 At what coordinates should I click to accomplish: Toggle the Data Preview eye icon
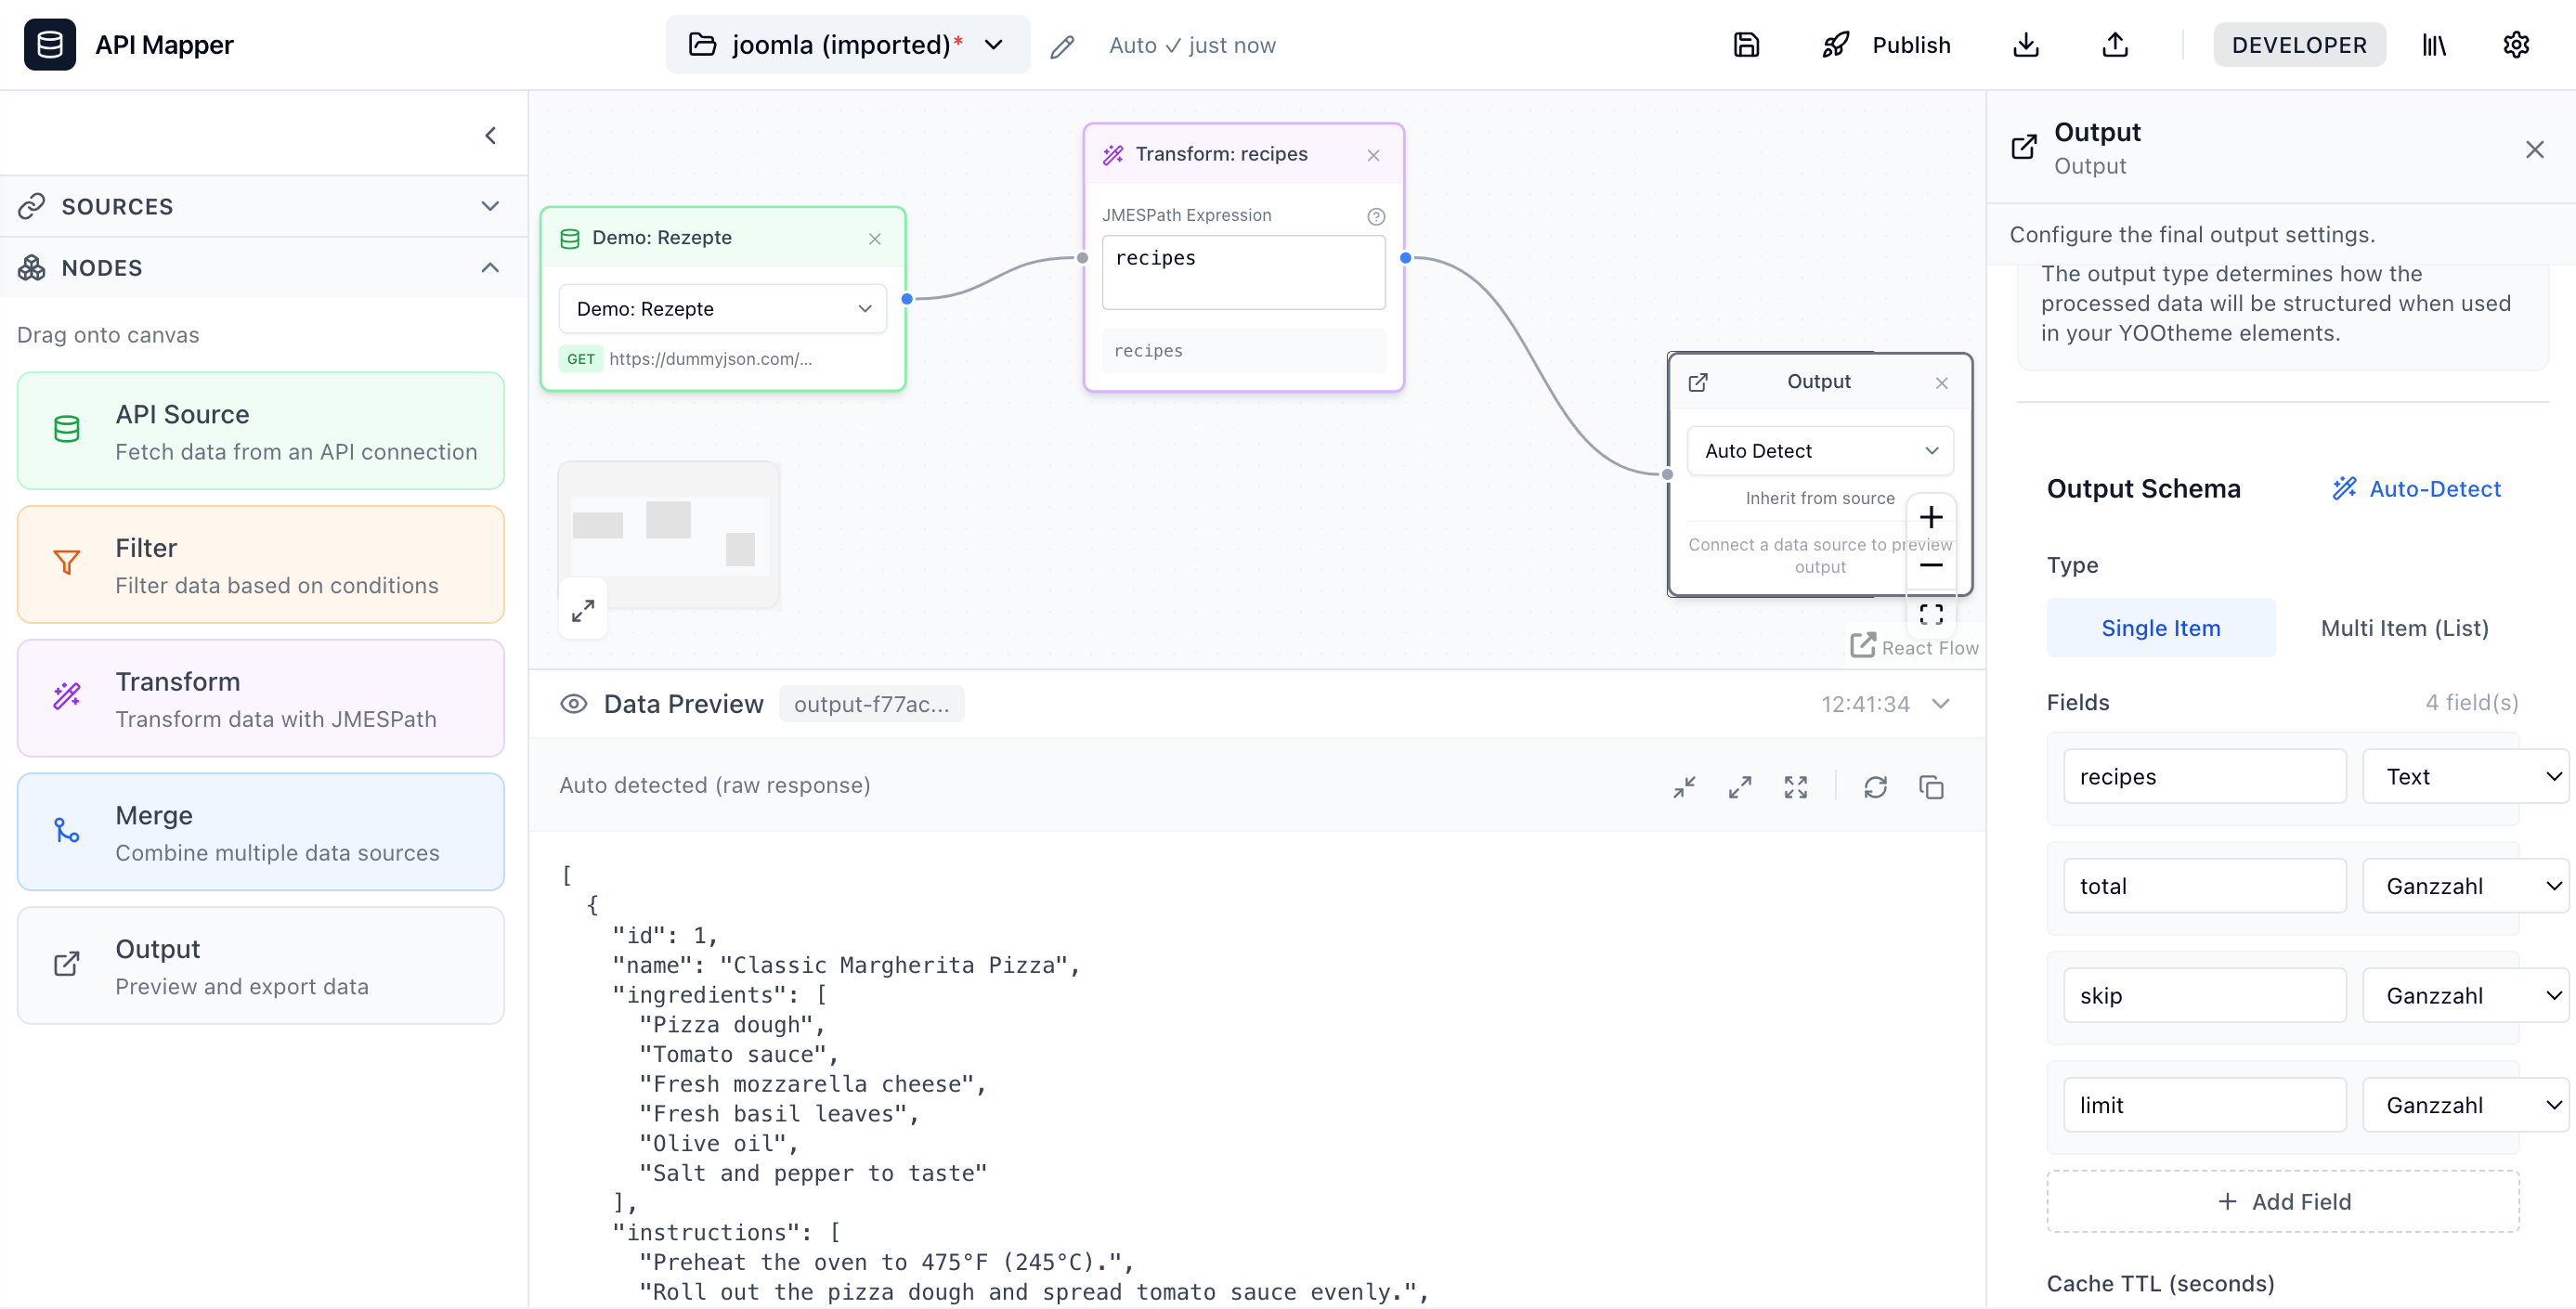pos(573,704)
